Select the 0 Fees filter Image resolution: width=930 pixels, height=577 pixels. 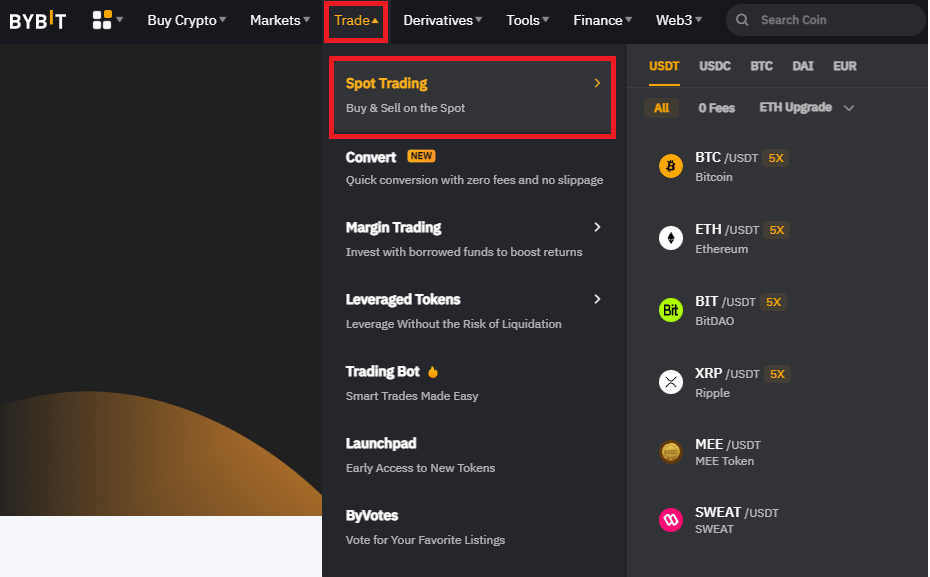tap(716, 108)
